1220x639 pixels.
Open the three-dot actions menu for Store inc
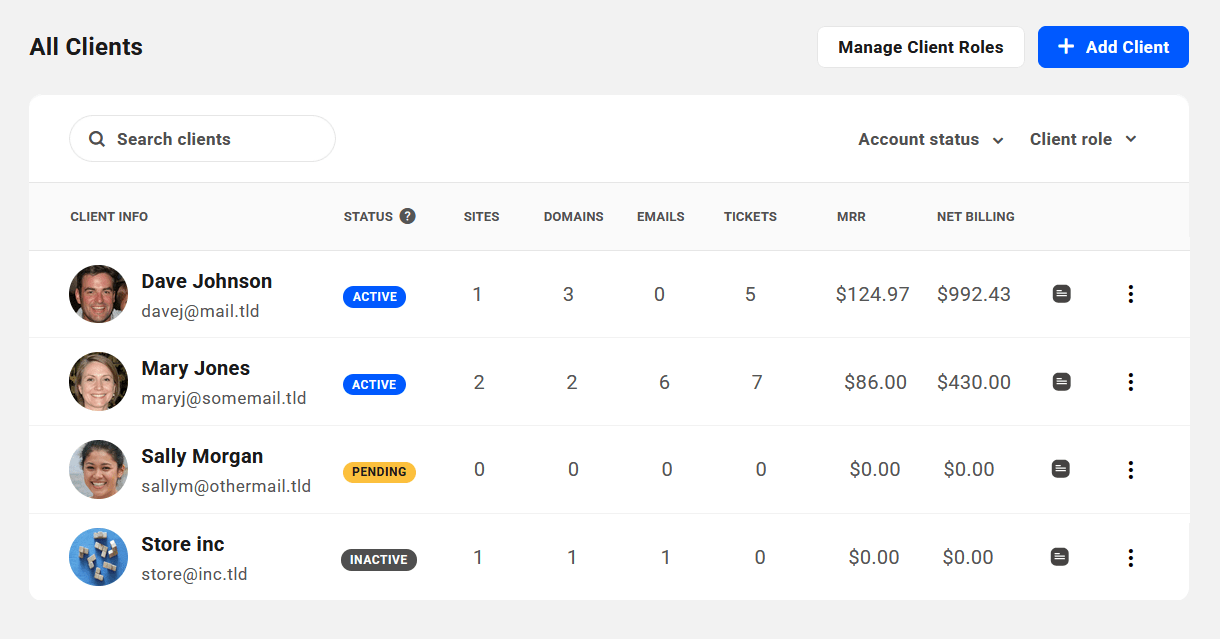(x=1131, y=557)
